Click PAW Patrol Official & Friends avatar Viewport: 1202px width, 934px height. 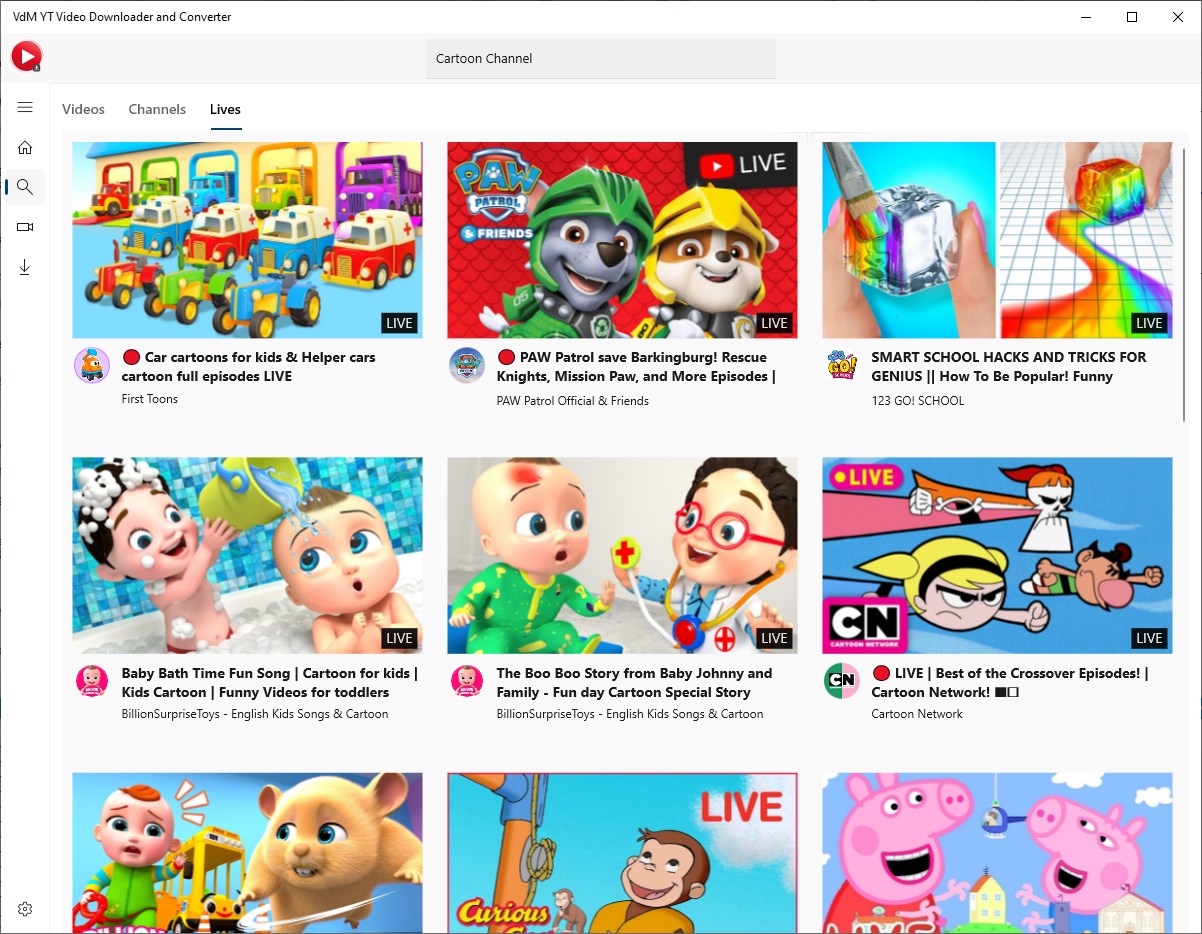click(467, 365)
